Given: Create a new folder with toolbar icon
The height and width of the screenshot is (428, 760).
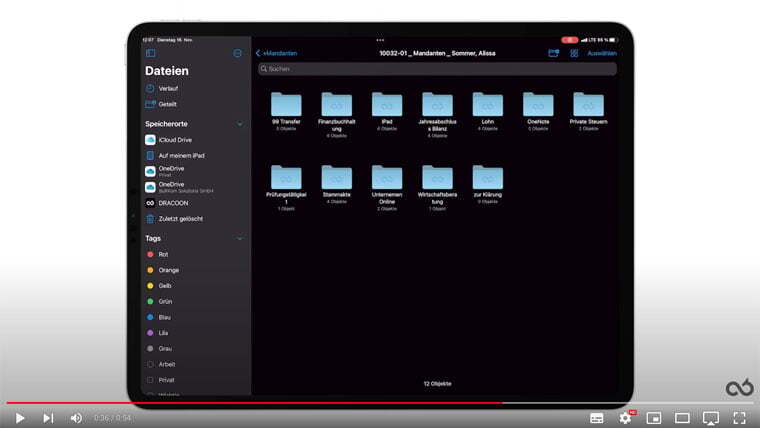Looking at the screenshot, I should pos(554,53).
